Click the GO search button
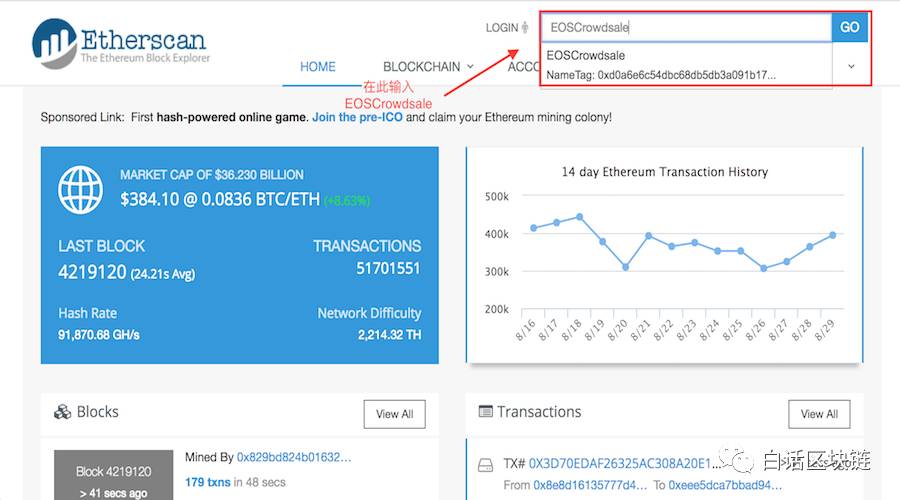 pos(849,27)
